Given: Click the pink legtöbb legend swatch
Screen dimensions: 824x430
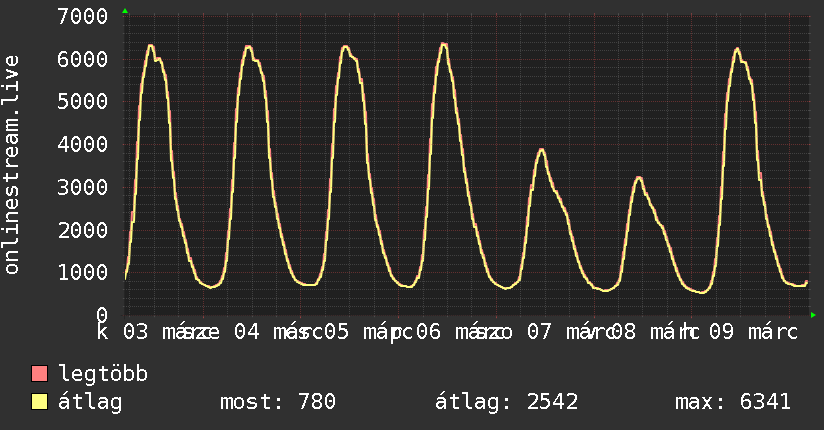Looking at the screenshot, I should pos(39,374).
